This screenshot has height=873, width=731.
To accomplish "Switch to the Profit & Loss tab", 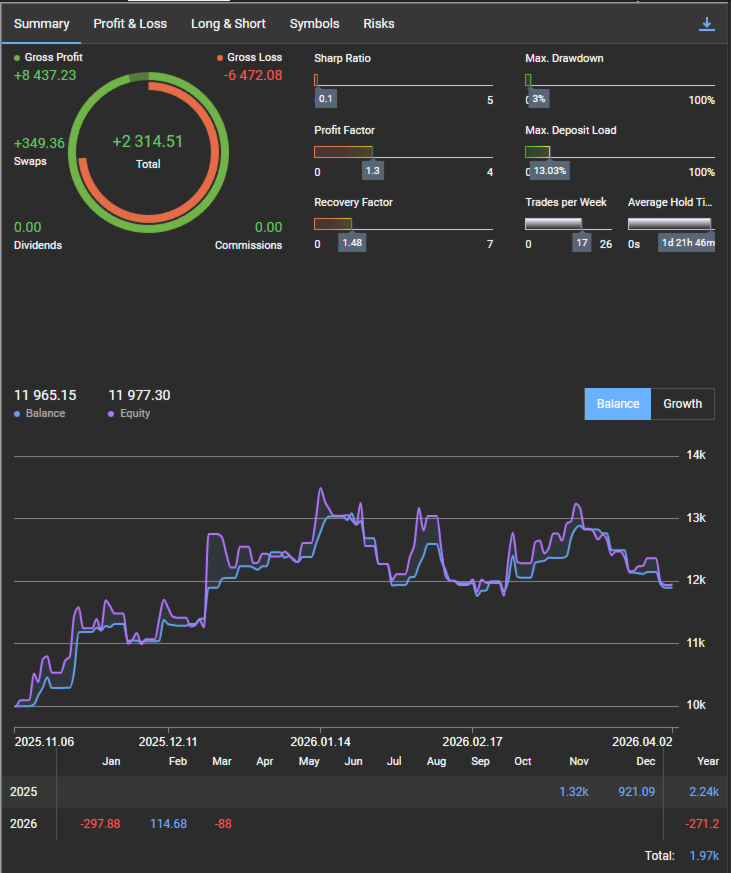I will pos(130,24).
